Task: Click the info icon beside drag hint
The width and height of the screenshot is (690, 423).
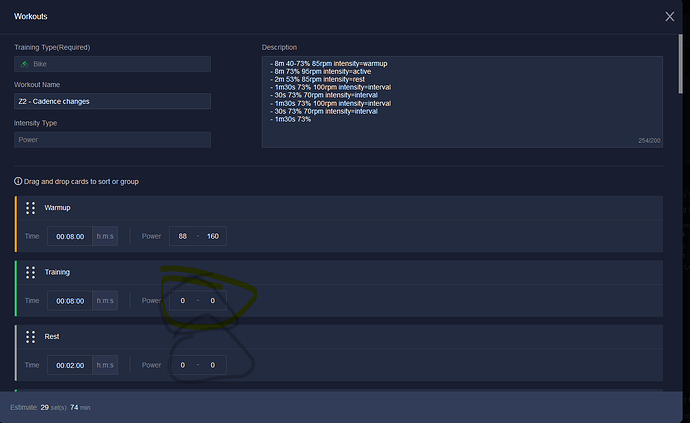Action: (18, 181)
